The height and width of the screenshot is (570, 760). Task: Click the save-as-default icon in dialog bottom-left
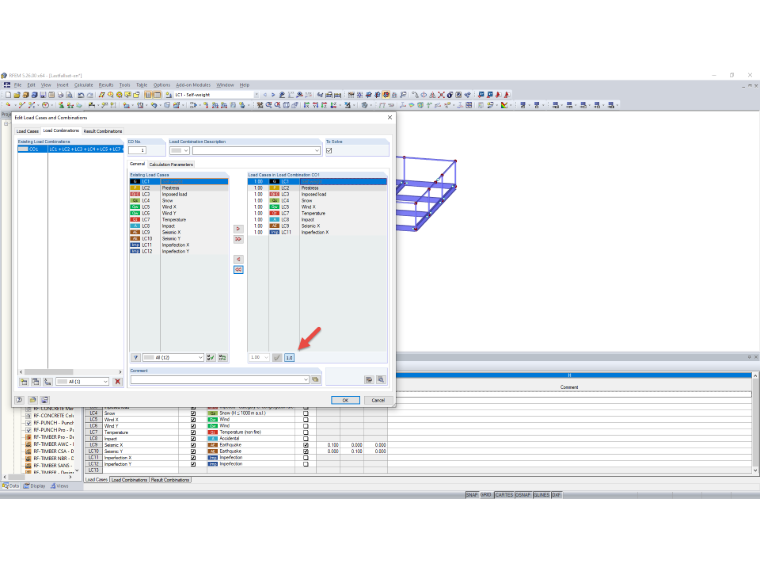point(45,400)
